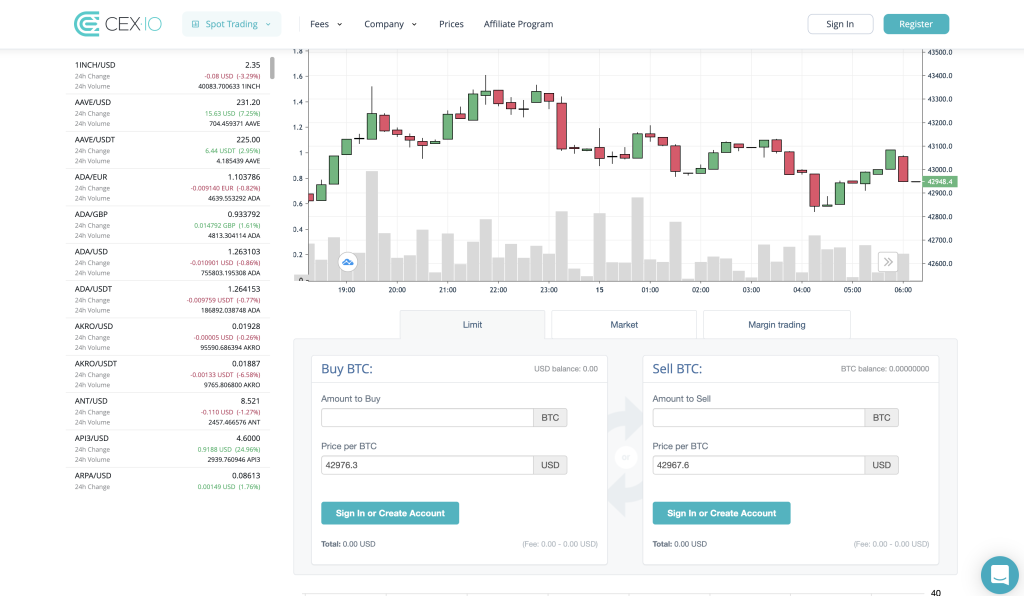Open the Spot Trading dropdown
The width and height of the screenshot is (1024, 596).
coord(232,24)
